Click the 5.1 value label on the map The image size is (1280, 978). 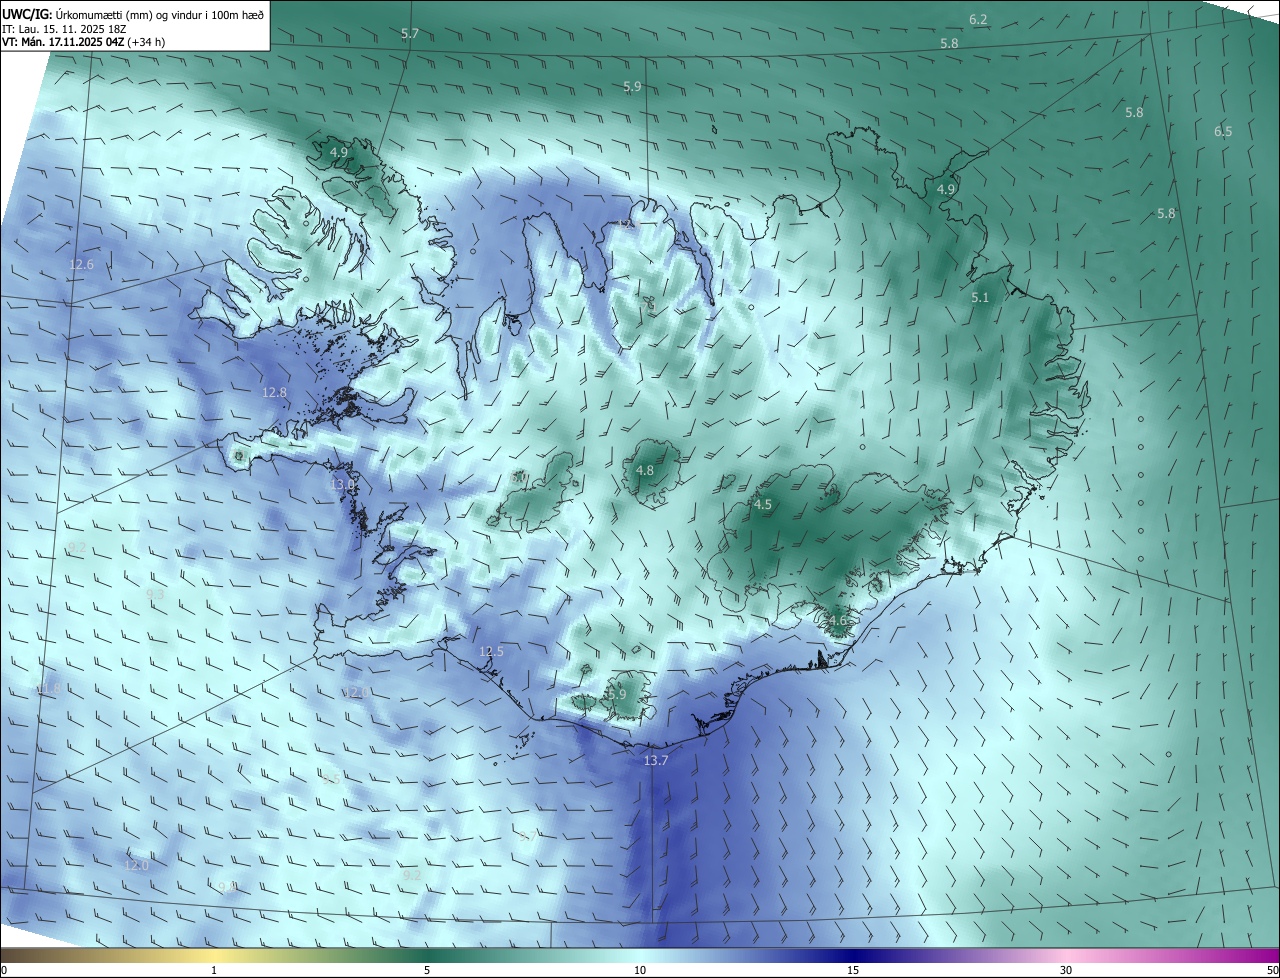click(980, 298)
